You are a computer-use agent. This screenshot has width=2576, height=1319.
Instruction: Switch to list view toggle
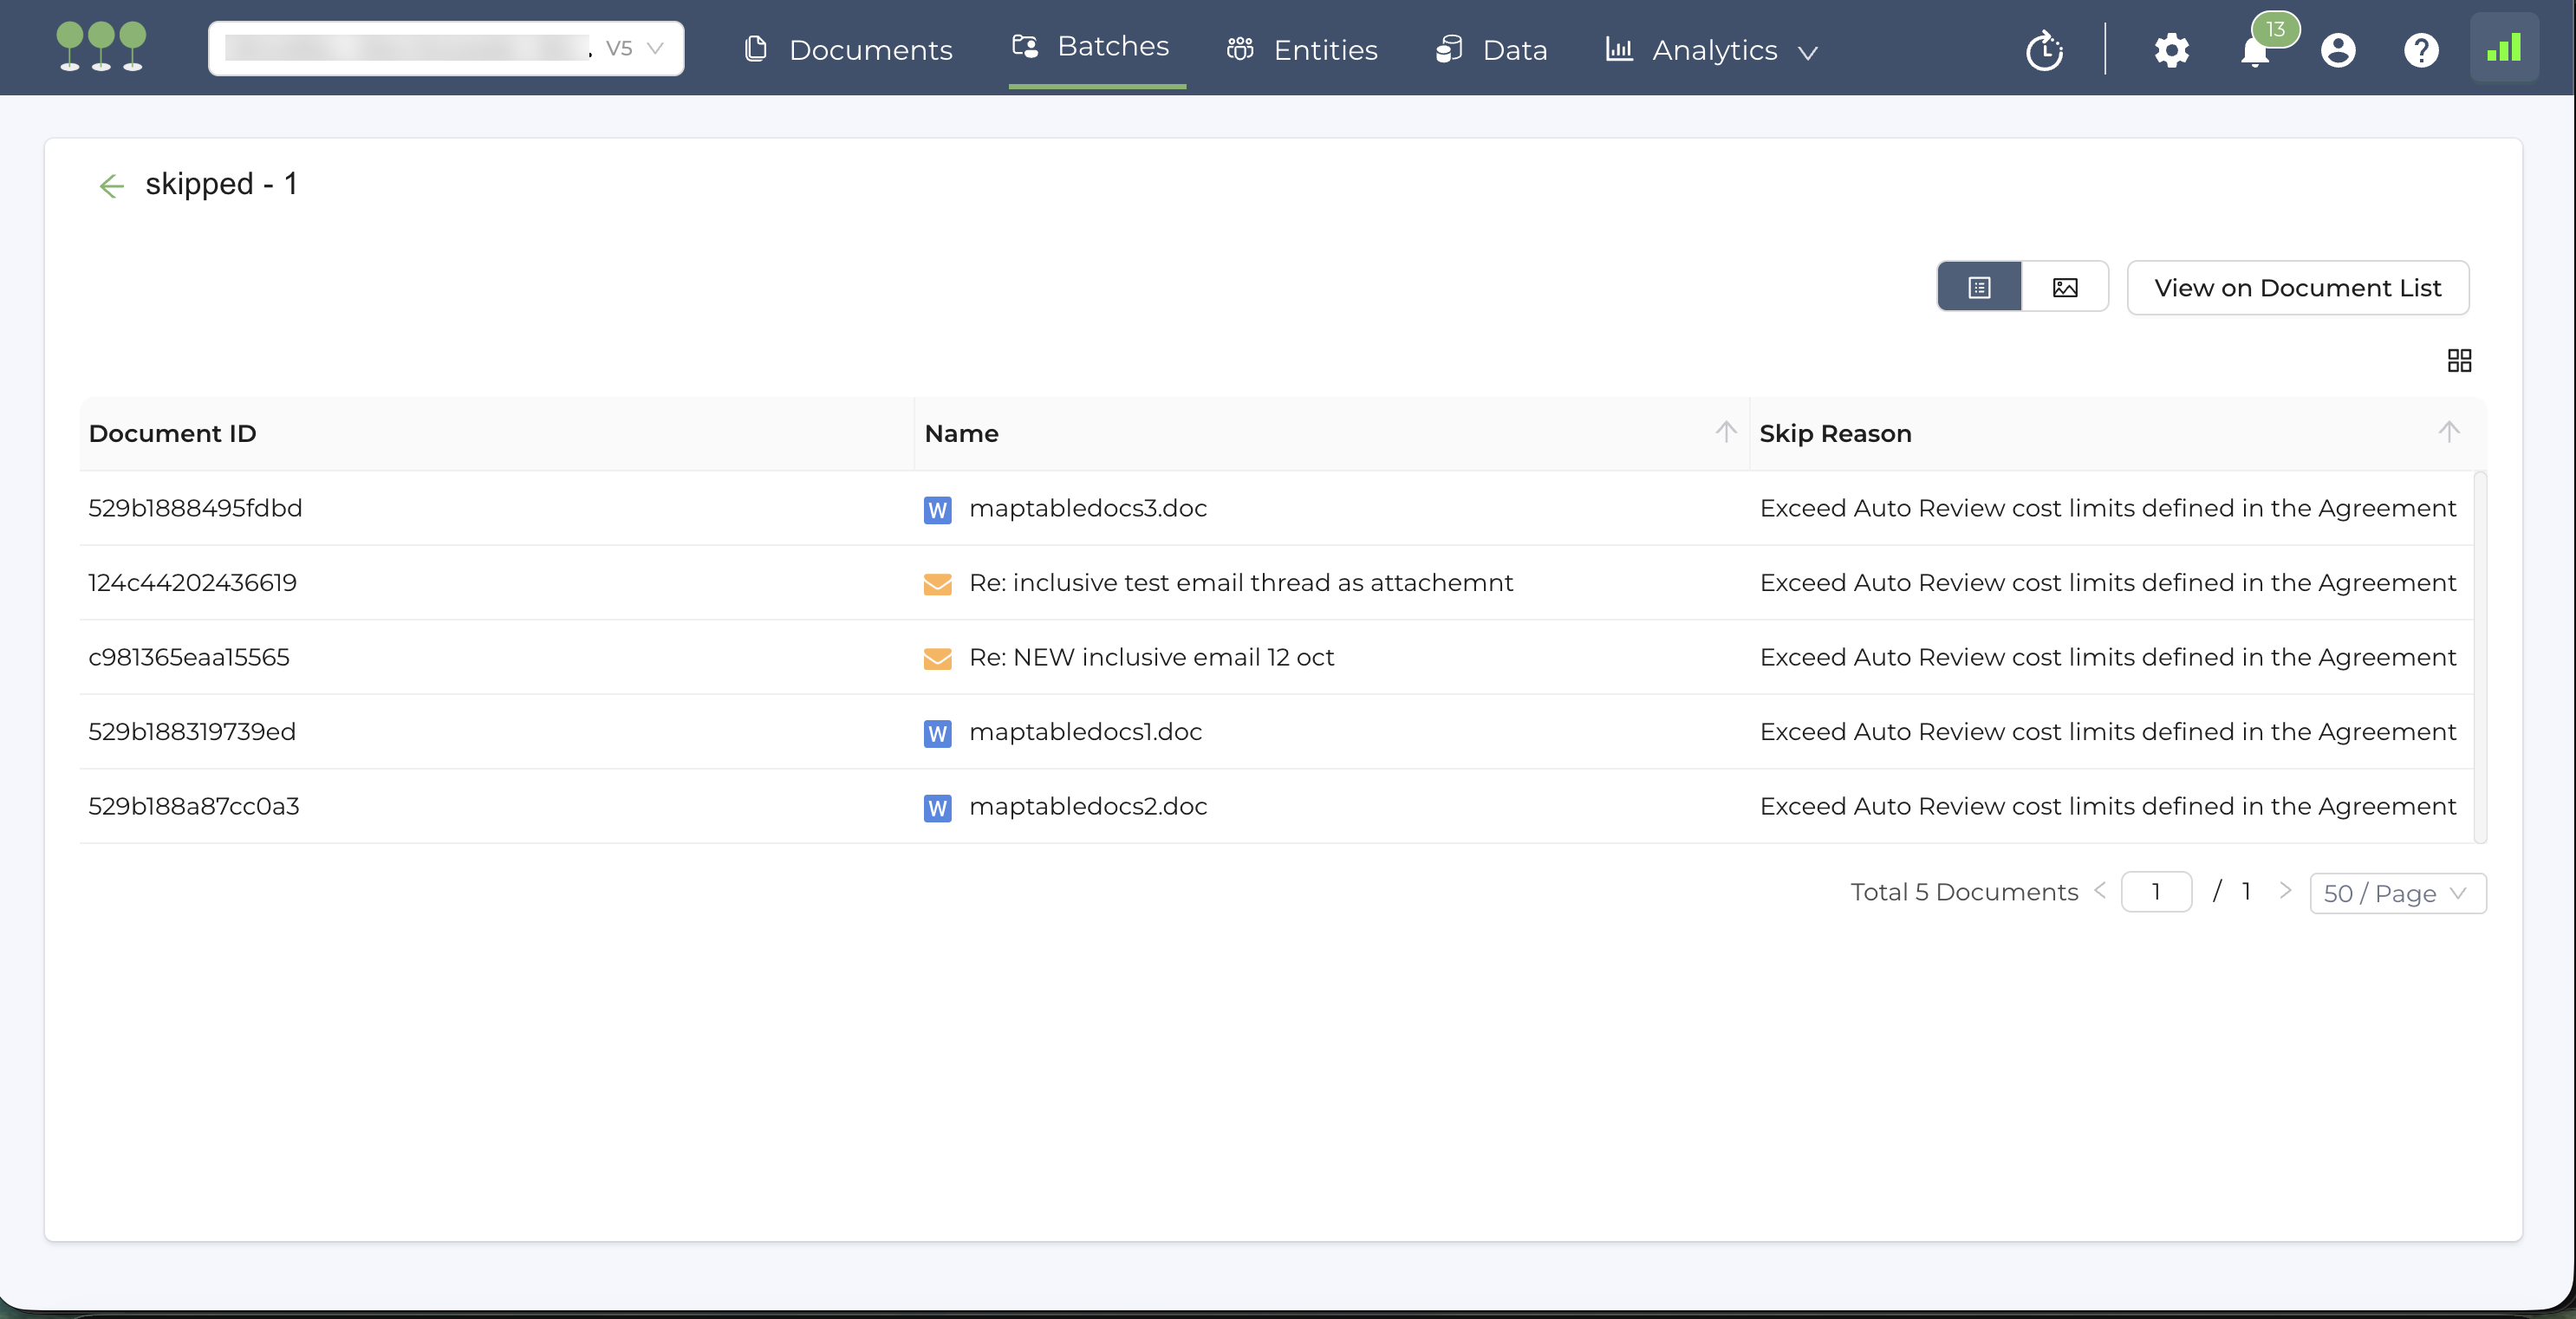(x=1979, y=288)
